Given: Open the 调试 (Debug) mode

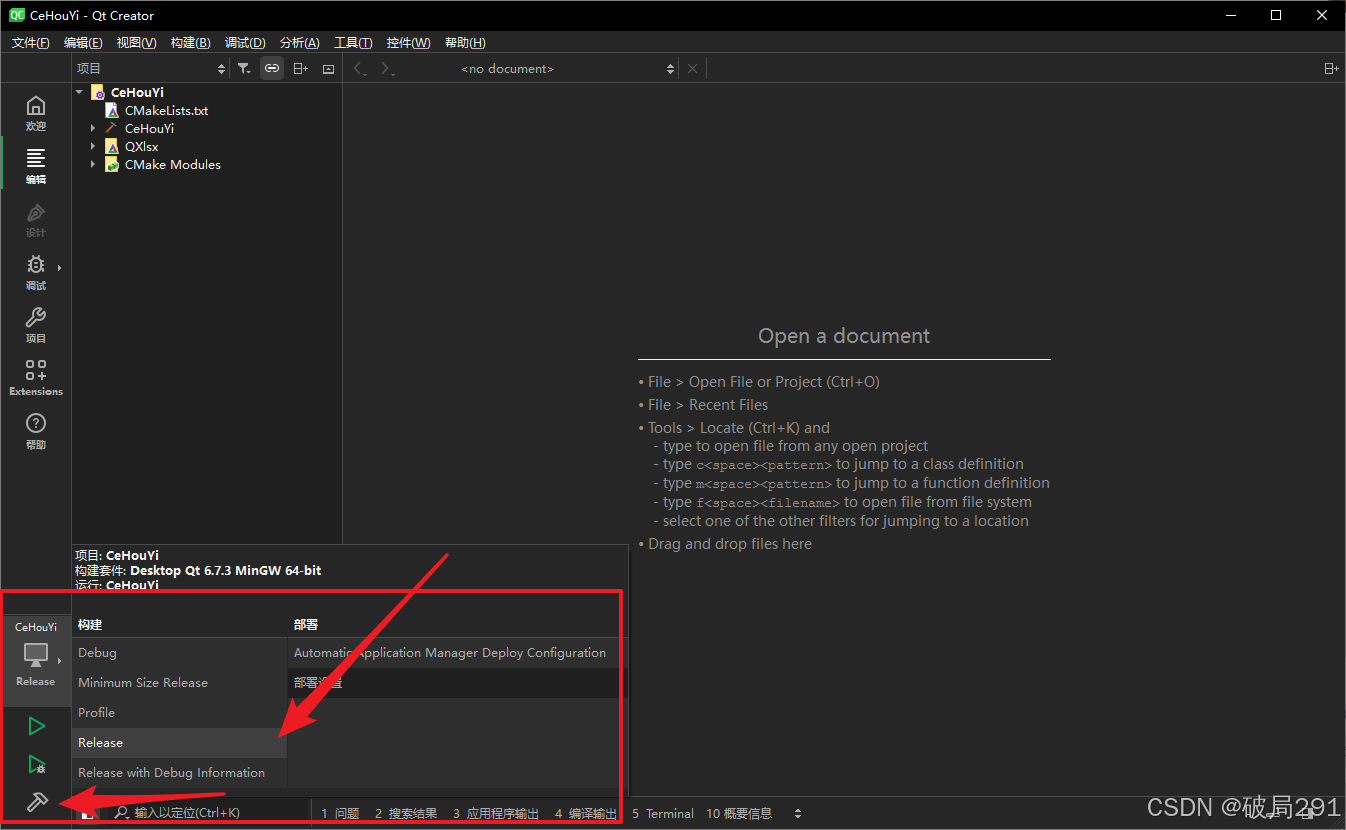Looking at the screenshot, I should (x=36, y=271).
